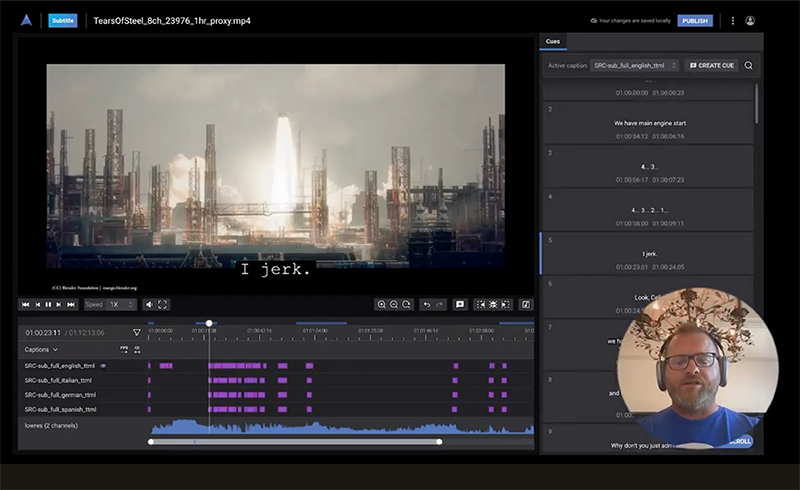This screenshot has height=490, width=800.
Task: Click the 01:01:04:00 mark on timeline ruler
Action: [315, 331]
